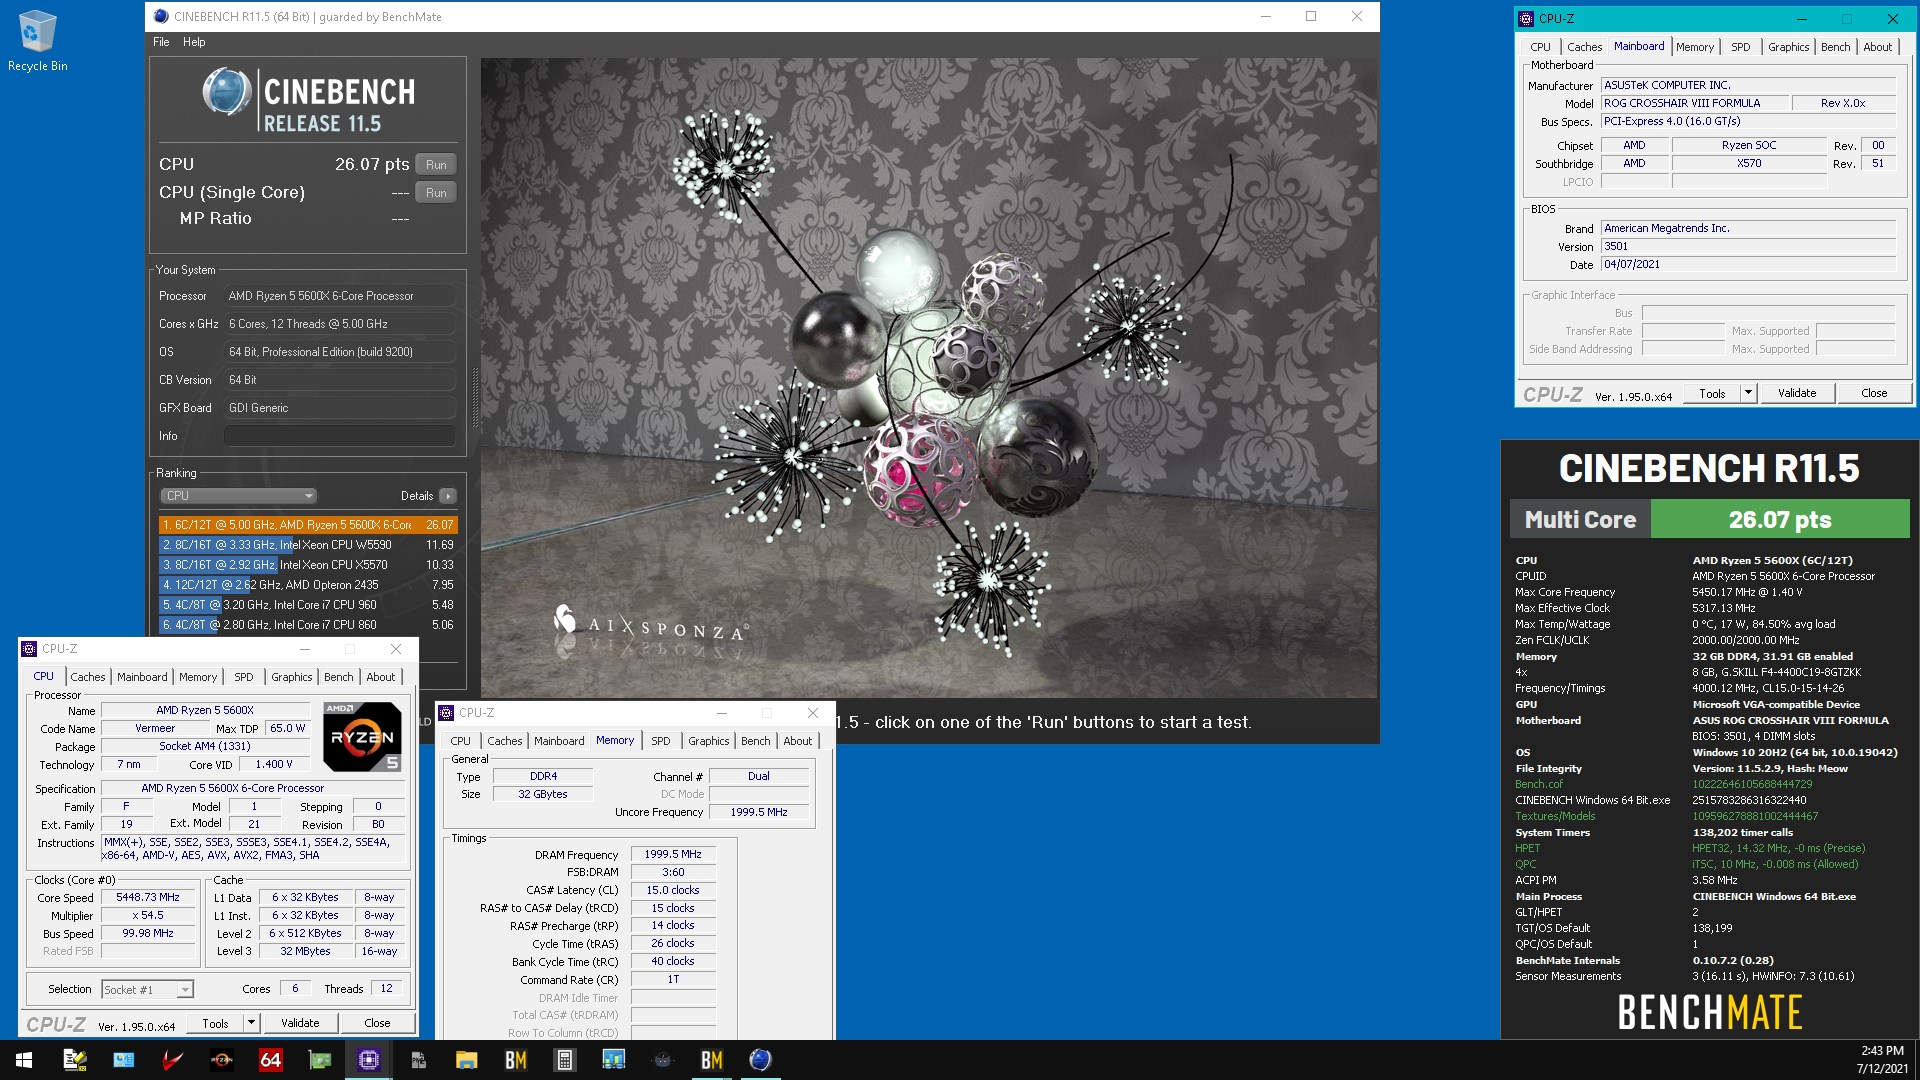Screen dimensions: 1920x1080
Task: Click the BenchMate logo at panel bottom
Action: point(1710,1012)
